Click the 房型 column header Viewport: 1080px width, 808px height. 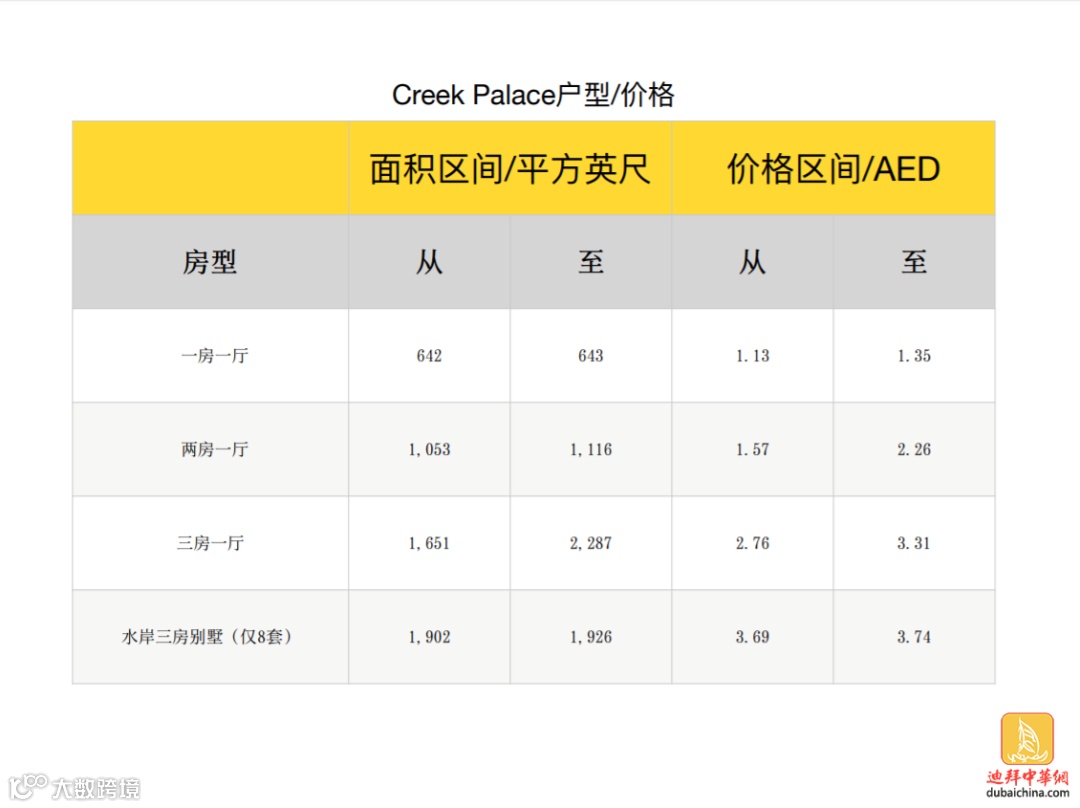[210, 262]
